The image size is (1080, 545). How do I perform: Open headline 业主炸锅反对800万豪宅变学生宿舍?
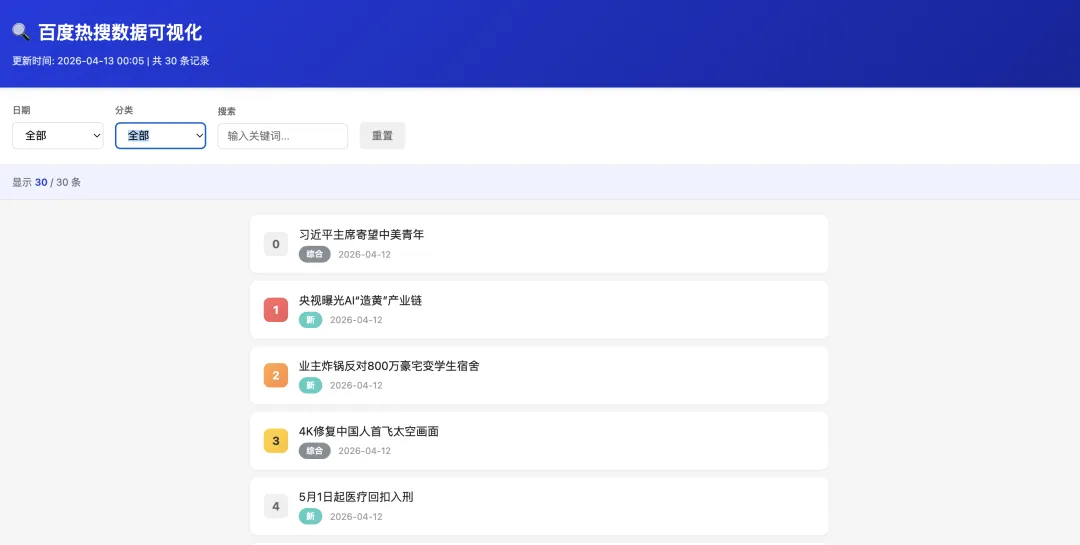[389, 366]
